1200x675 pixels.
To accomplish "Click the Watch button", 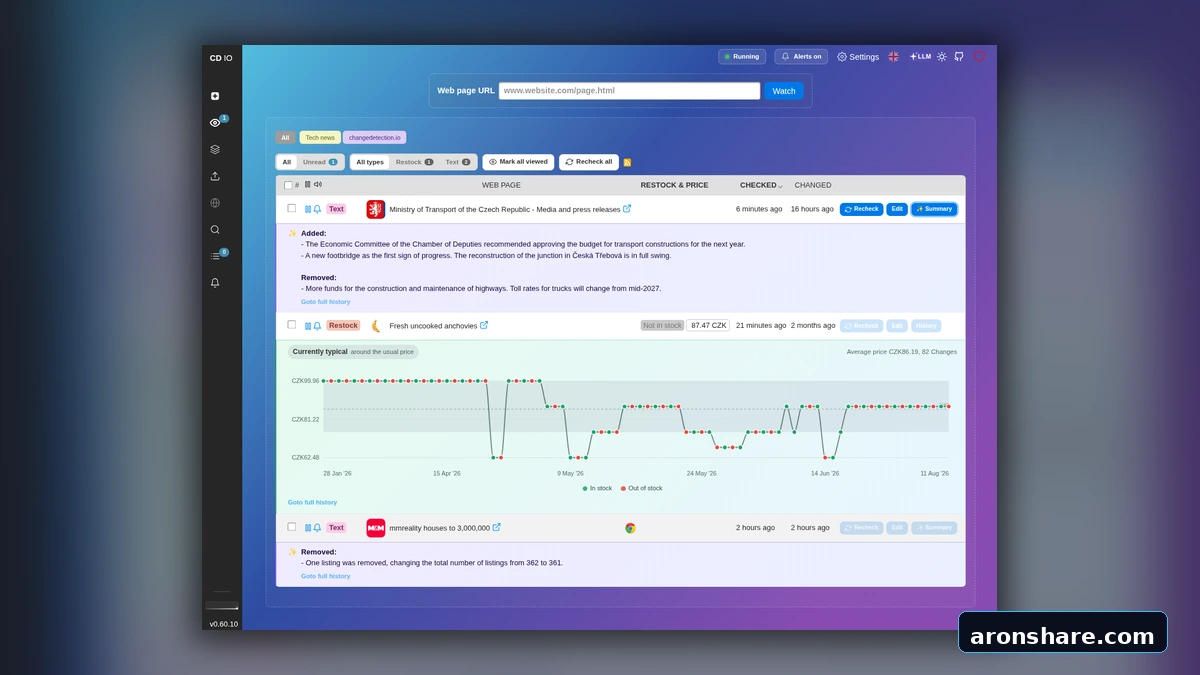I will [x=784, y=91].
